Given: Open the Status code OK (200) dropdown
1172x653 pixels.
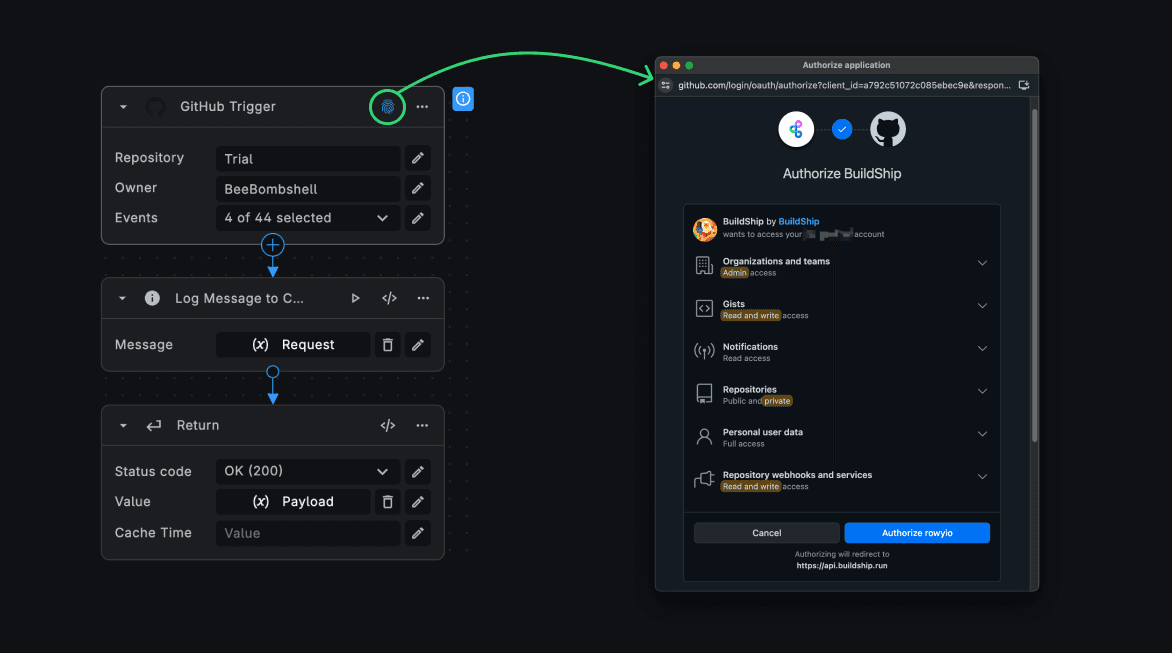Looking at the screenshot, I should click(x=307, y=471).
